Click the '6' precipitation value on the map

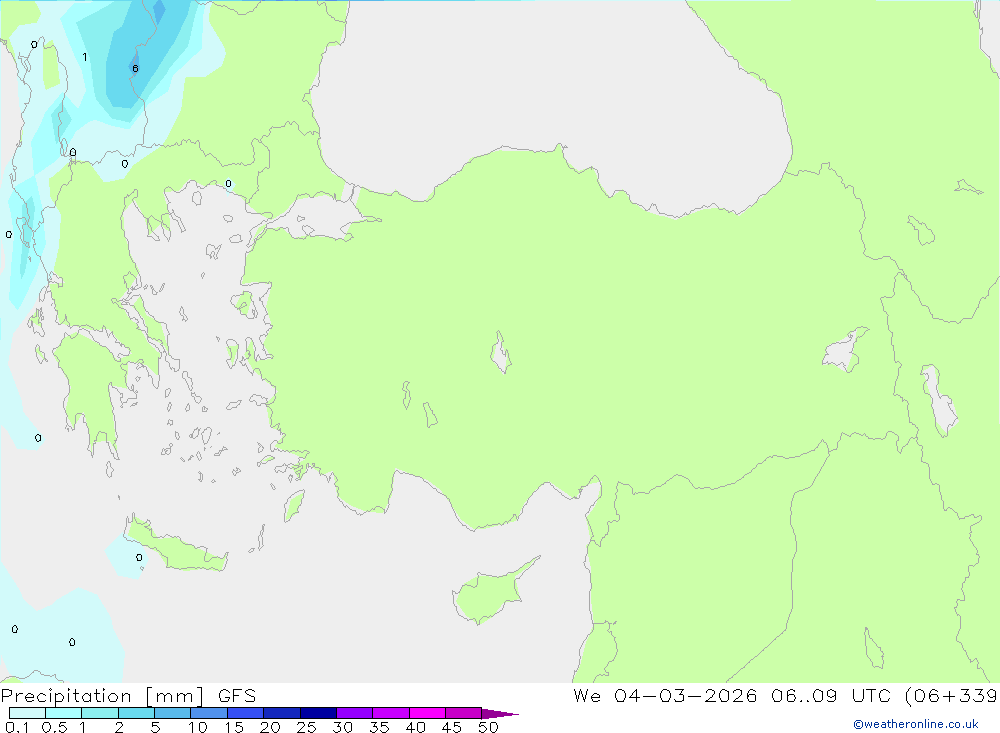click(x=135, y=68)
